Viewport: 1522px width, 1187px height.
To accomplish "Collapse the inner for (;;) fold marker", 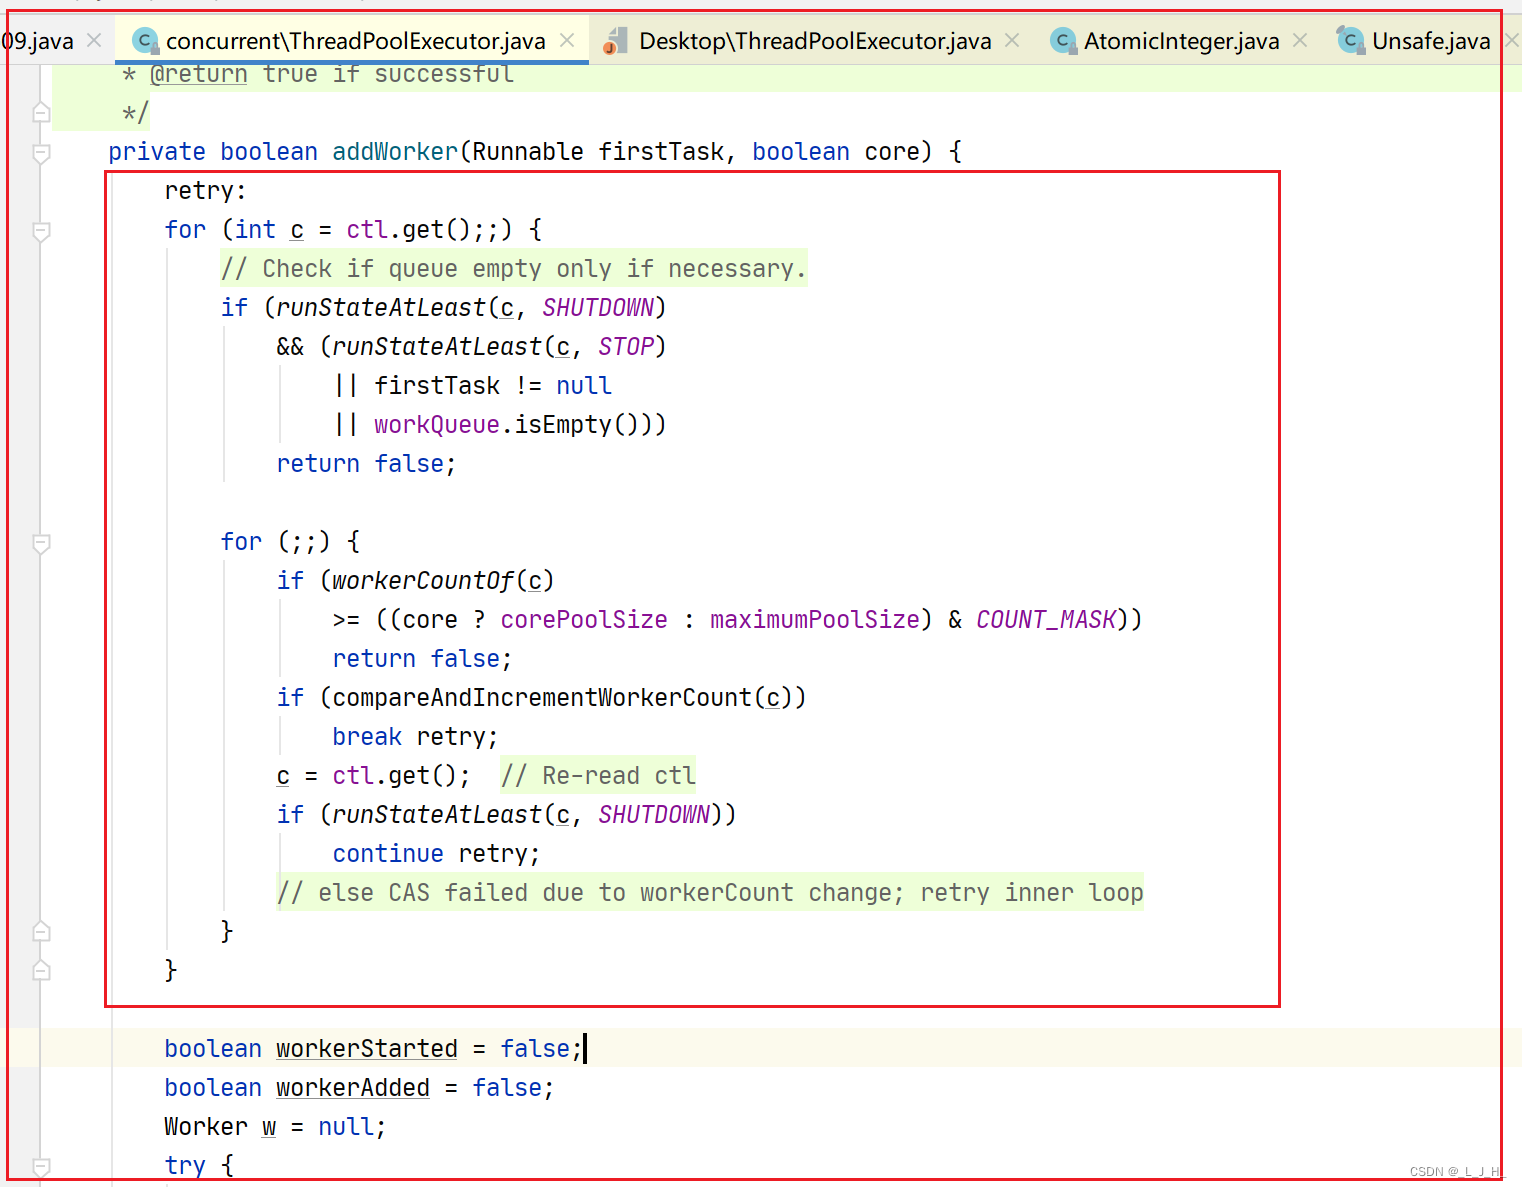I will click(x=41, y=543).
